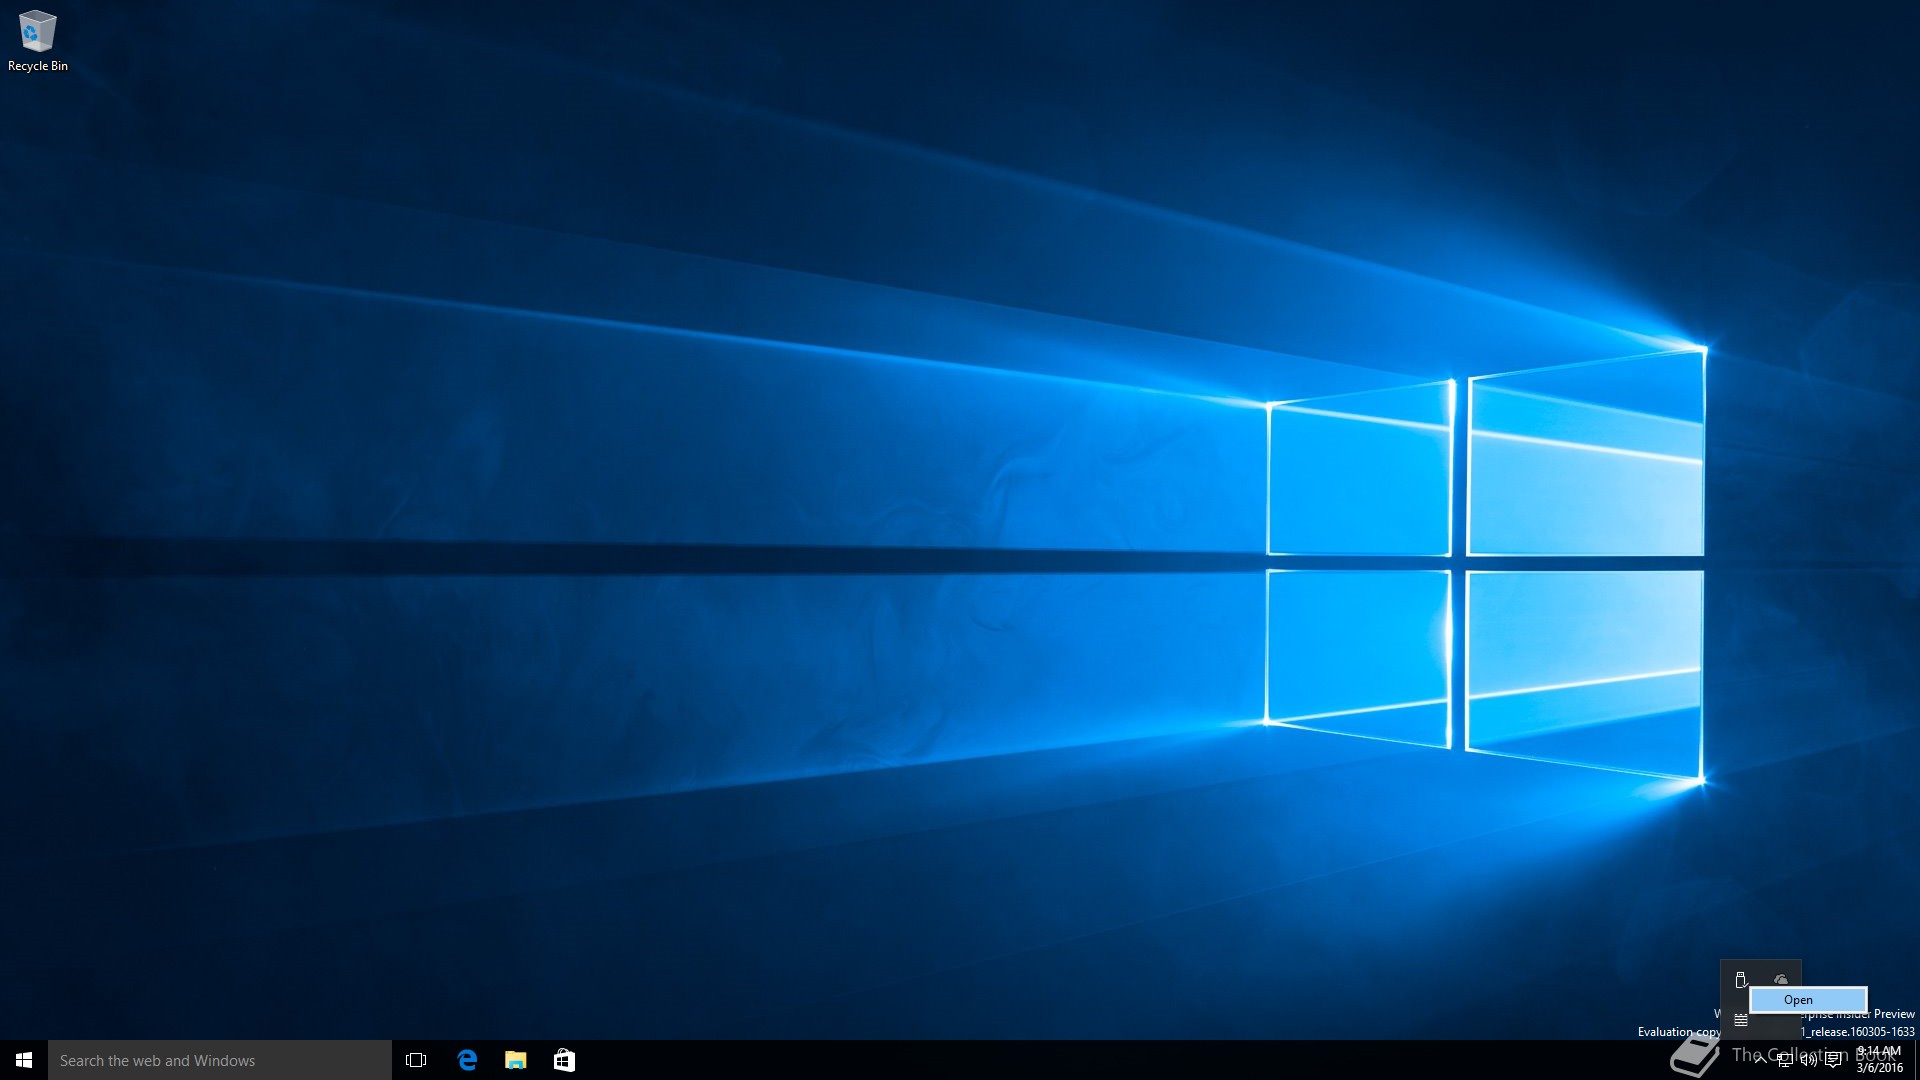This screenshot has height=1080, width=1920.
Task: Click the Show desktop strip at taskbar end
Action: point(1916,1060)
